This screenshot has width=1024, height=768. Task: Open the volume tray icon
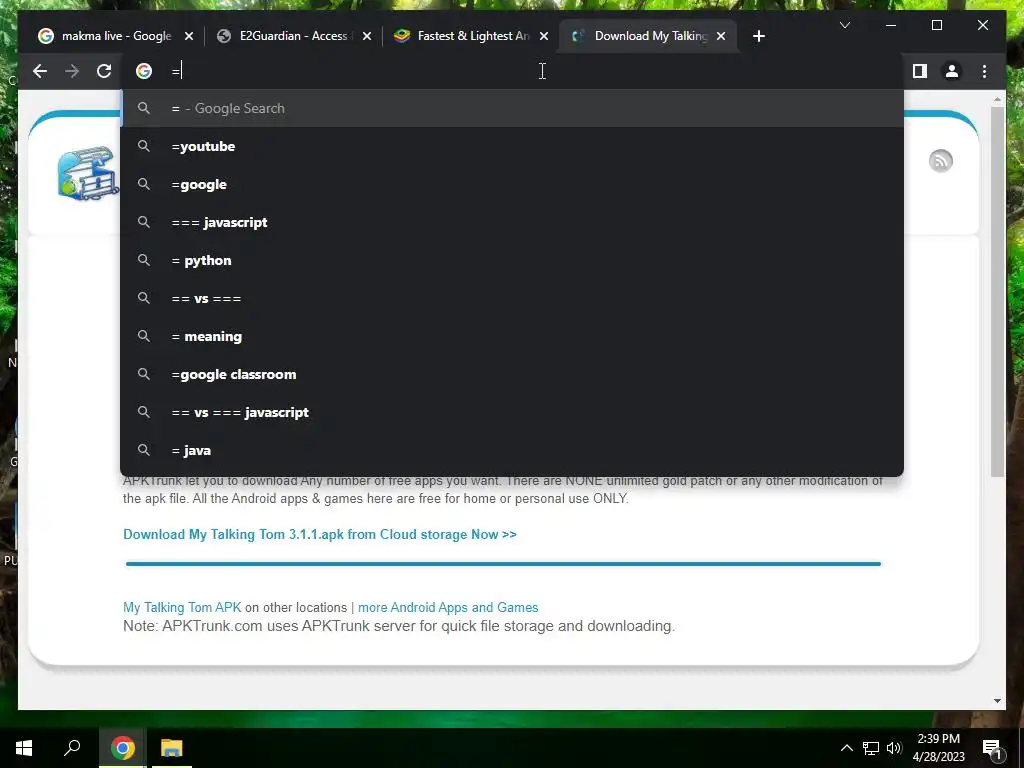[x=894, y=748]
